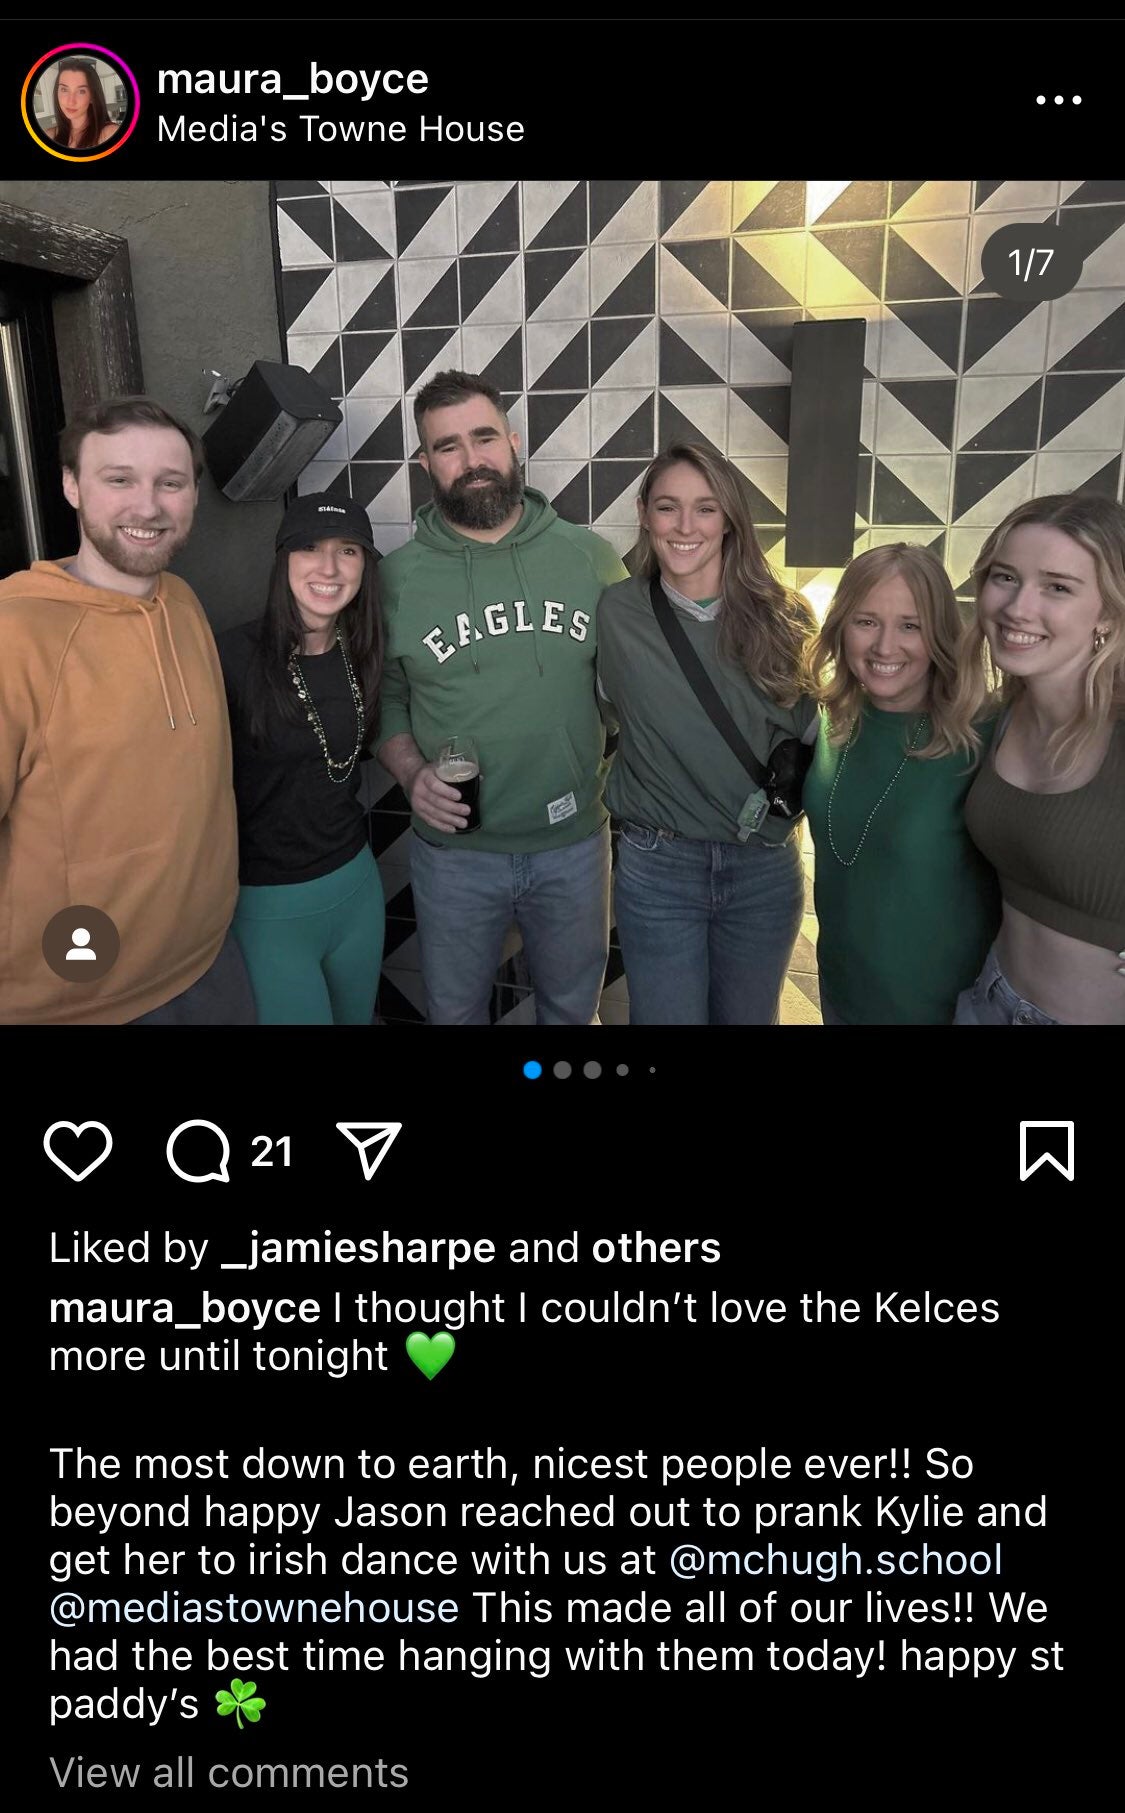Share the post with the paper plane icon

coord(369,1150)
